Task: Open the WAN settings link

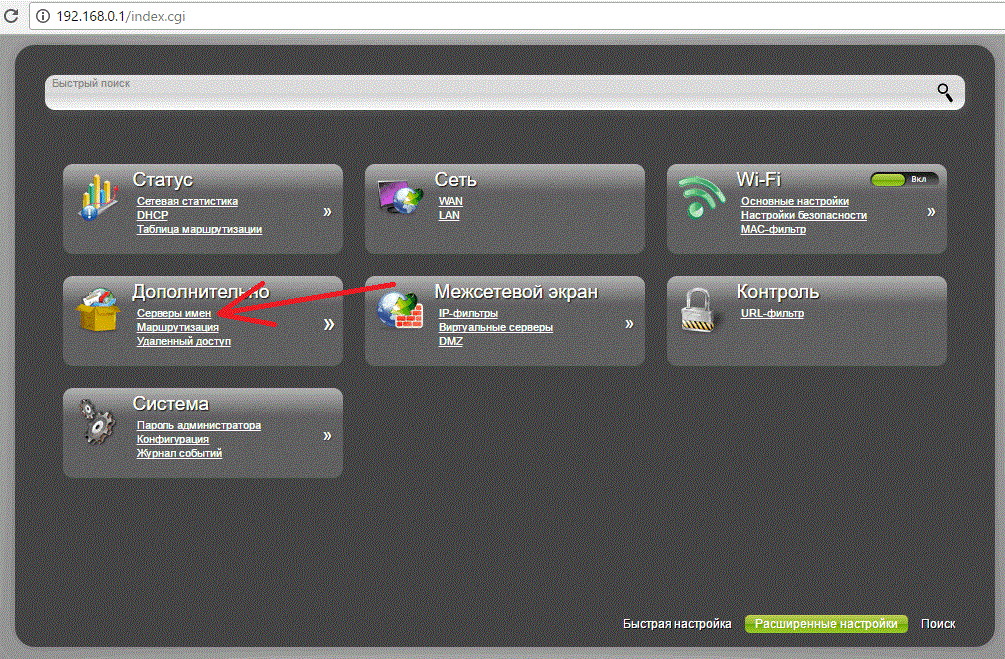Action: click(x=450, y=201)
